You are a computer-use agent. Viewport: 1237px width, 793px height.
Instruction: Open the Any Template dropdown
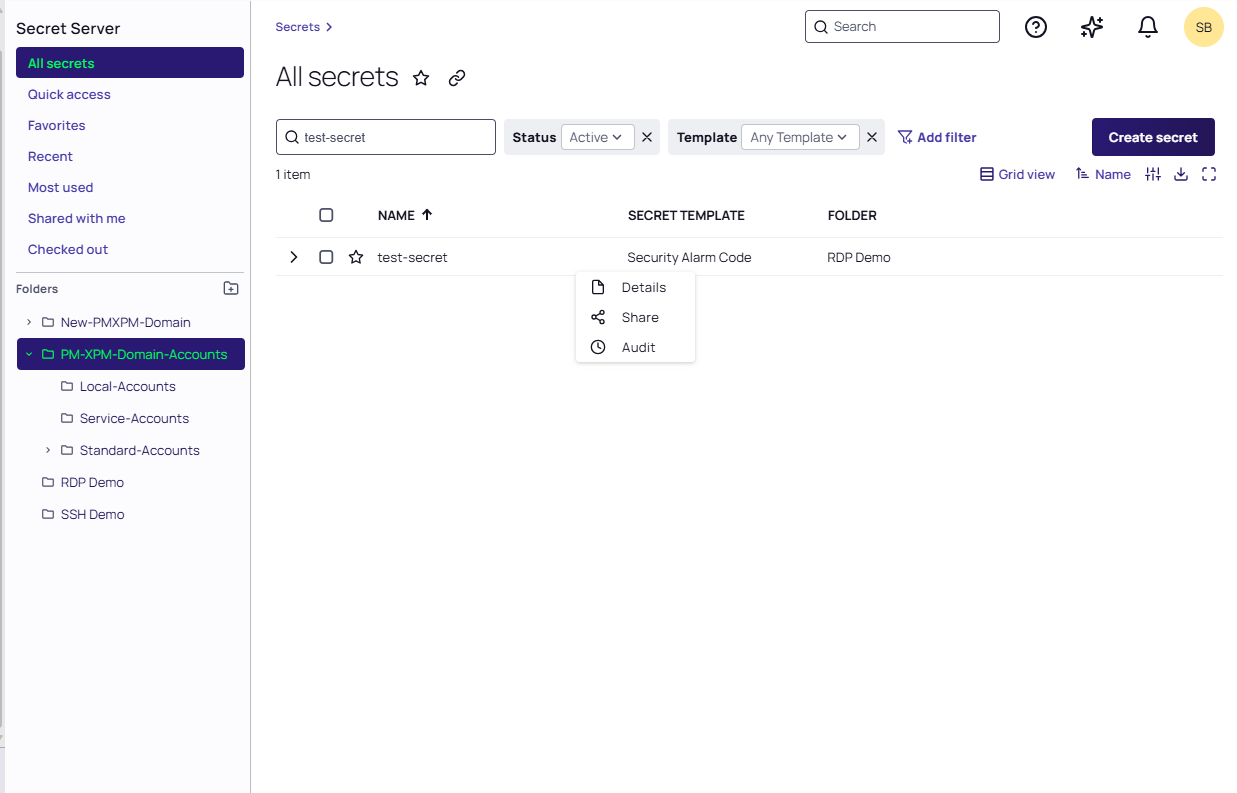click(800, 137)
